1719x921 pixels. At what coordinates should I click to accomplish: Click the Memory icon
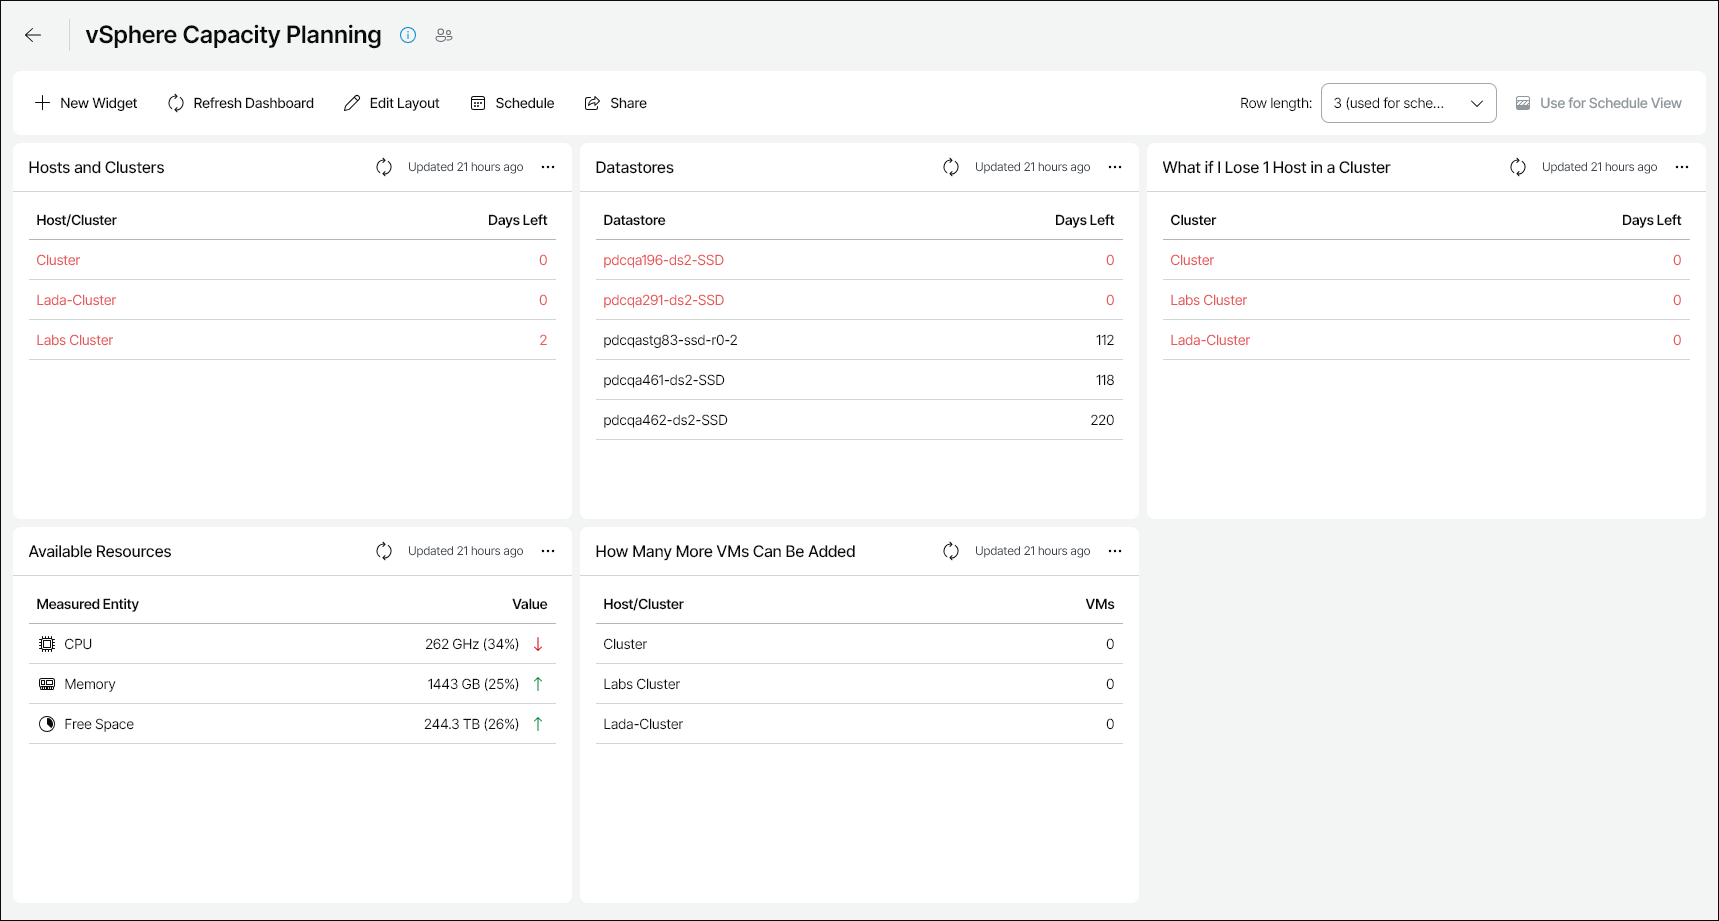point(47,684)
